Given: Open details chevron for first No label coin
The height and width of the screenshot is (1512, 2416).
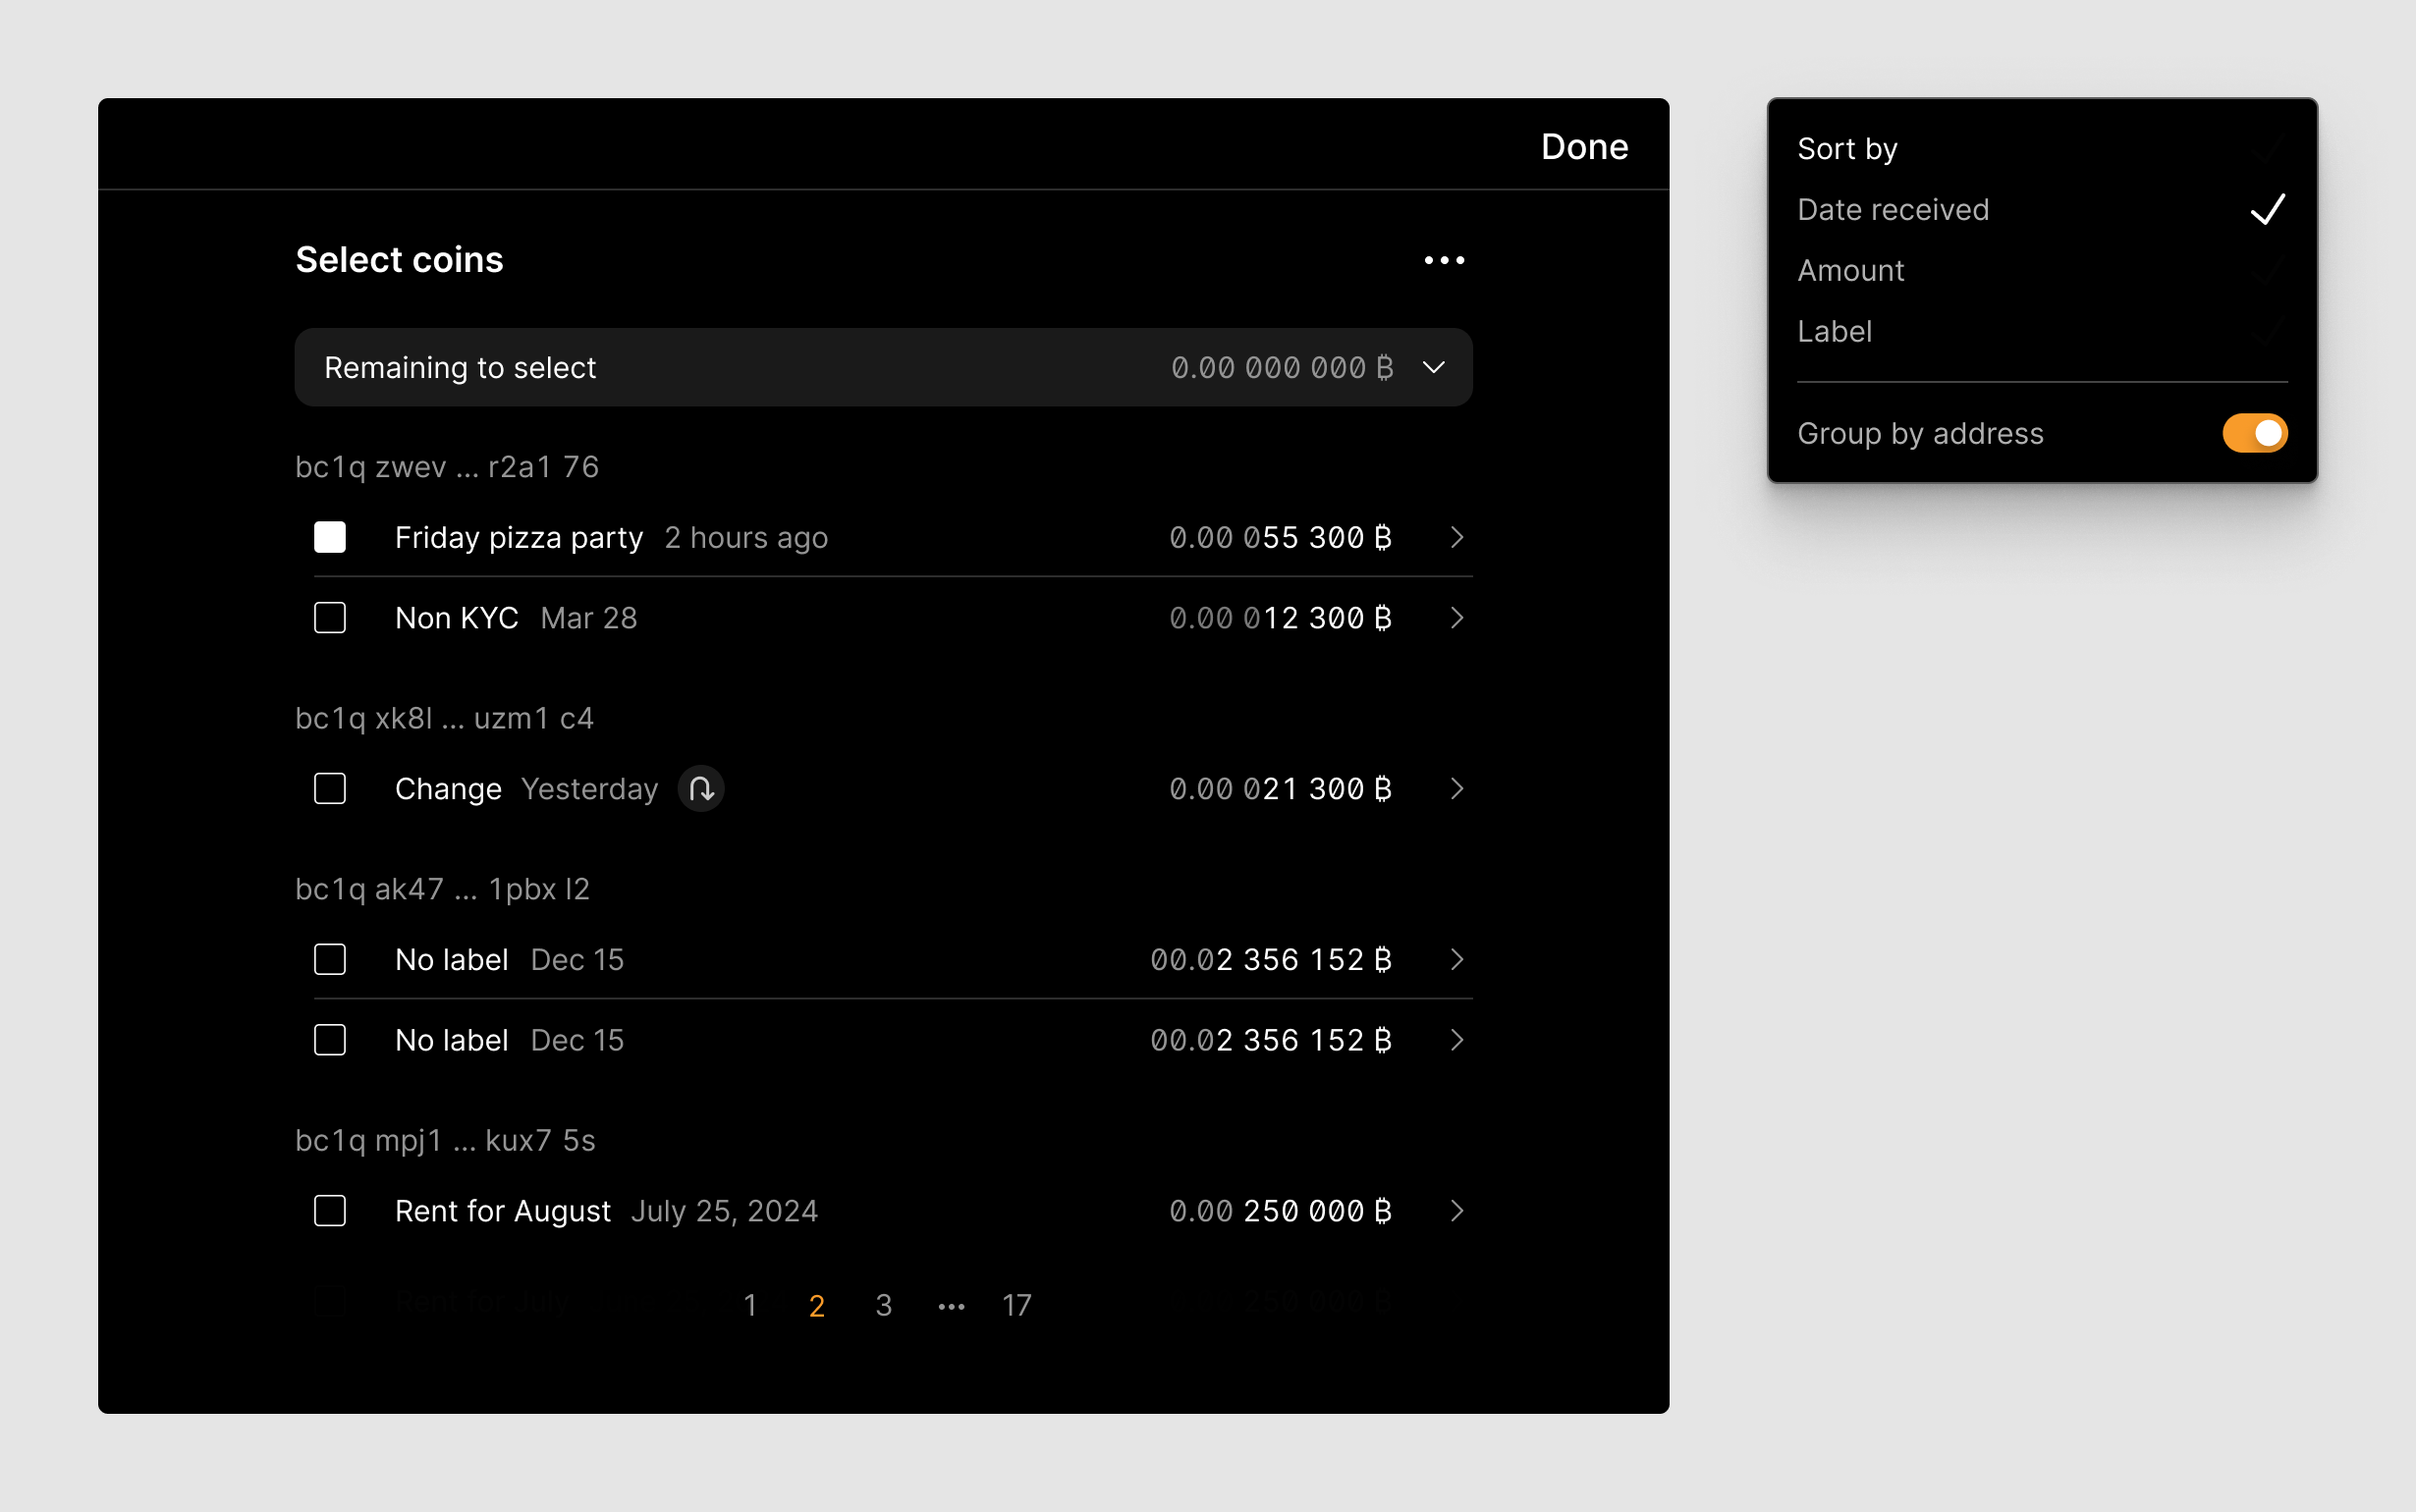Looking at the screenshot, I should pyautogui.click(x=1457, y=960).
